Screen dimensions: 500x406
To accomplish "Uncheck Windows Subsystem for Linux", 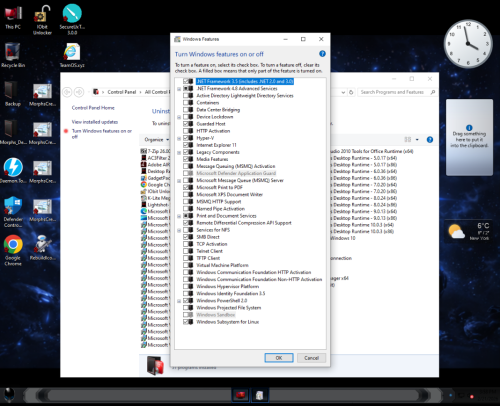I will point(186,322).
